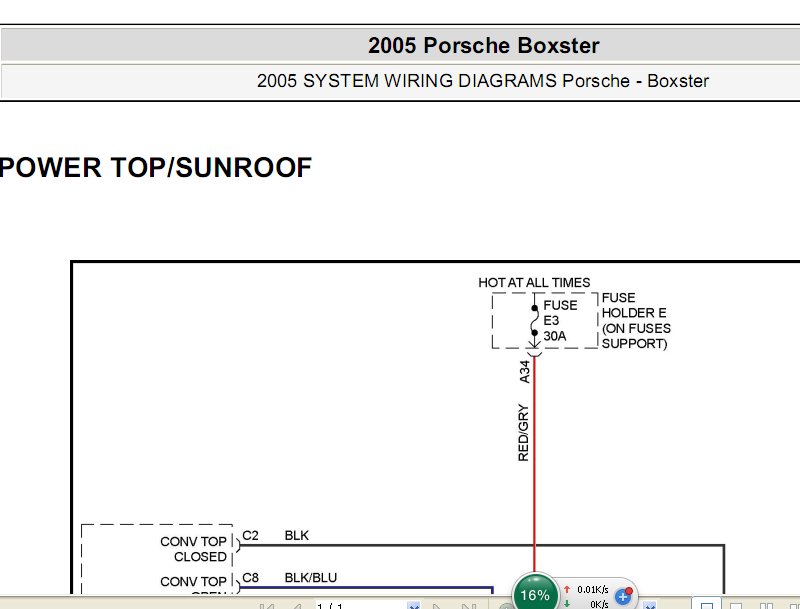Click the 0.01K/s upload speed readout
Viewport: 800px width, 609px height.
pos(592,590)
